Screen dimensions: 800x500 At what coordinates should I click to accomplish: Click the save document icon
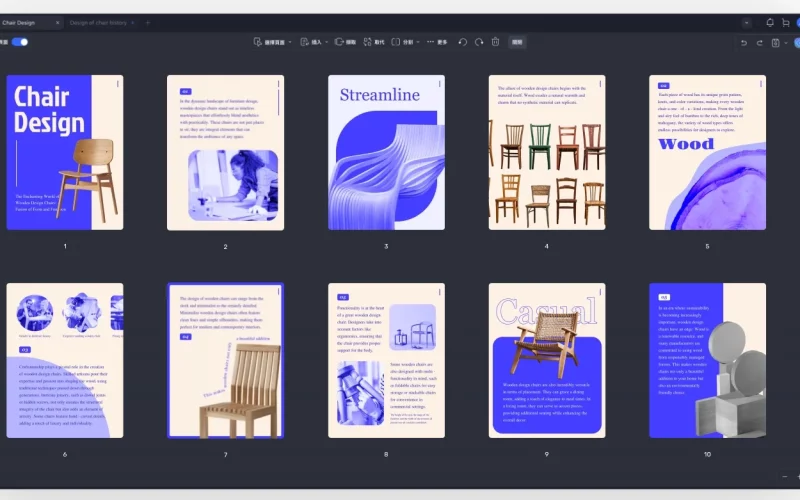776,43
